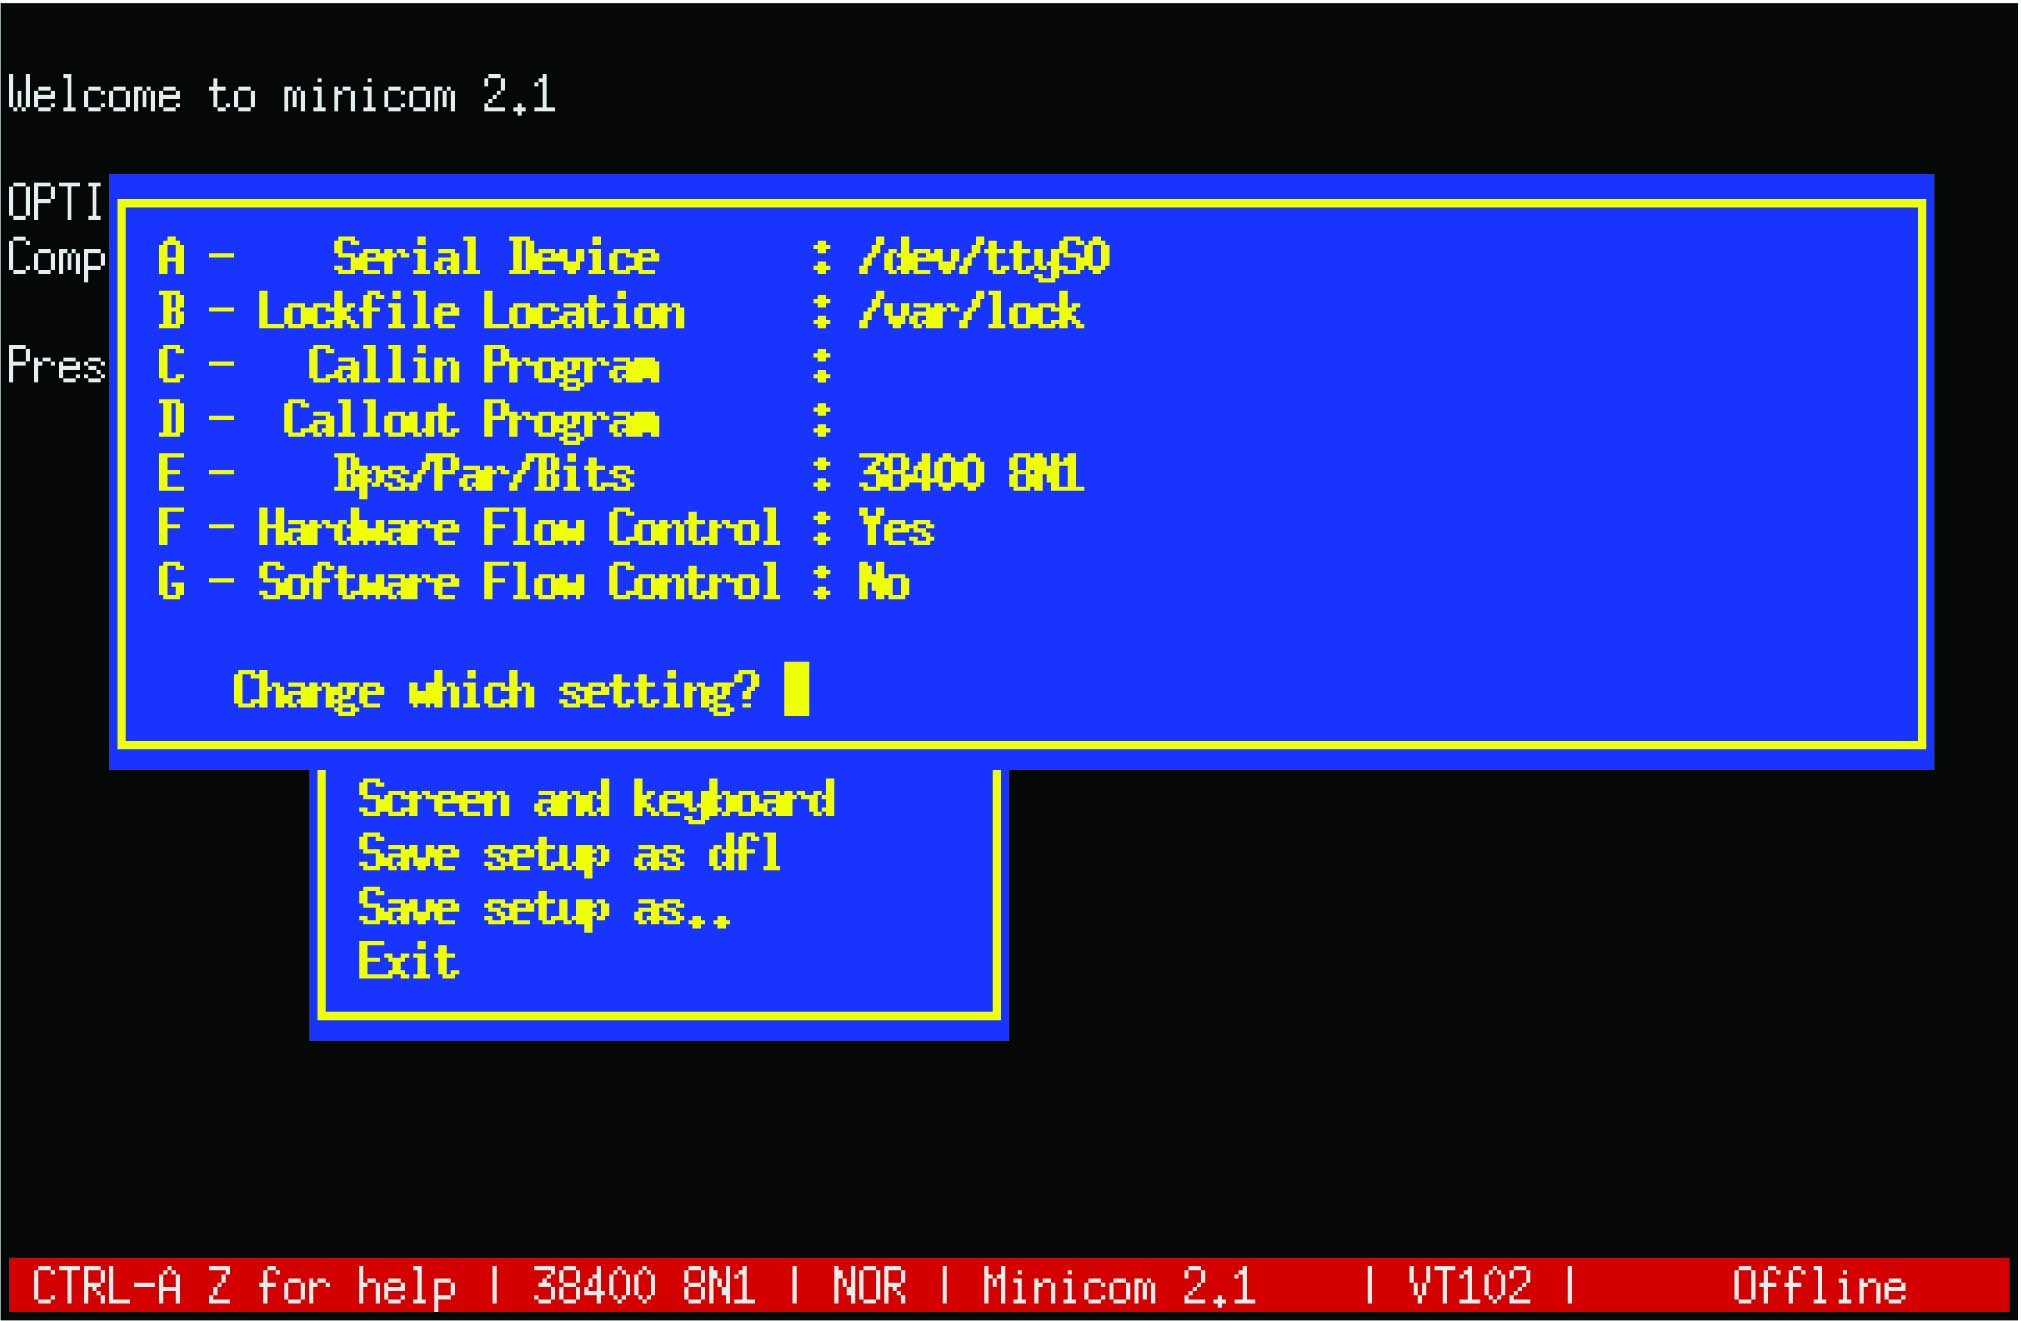The height and width of the screenshot is (1321, 2021).
Task: Choose Screen and keyboard menu entry
Action: coord(596,799)
